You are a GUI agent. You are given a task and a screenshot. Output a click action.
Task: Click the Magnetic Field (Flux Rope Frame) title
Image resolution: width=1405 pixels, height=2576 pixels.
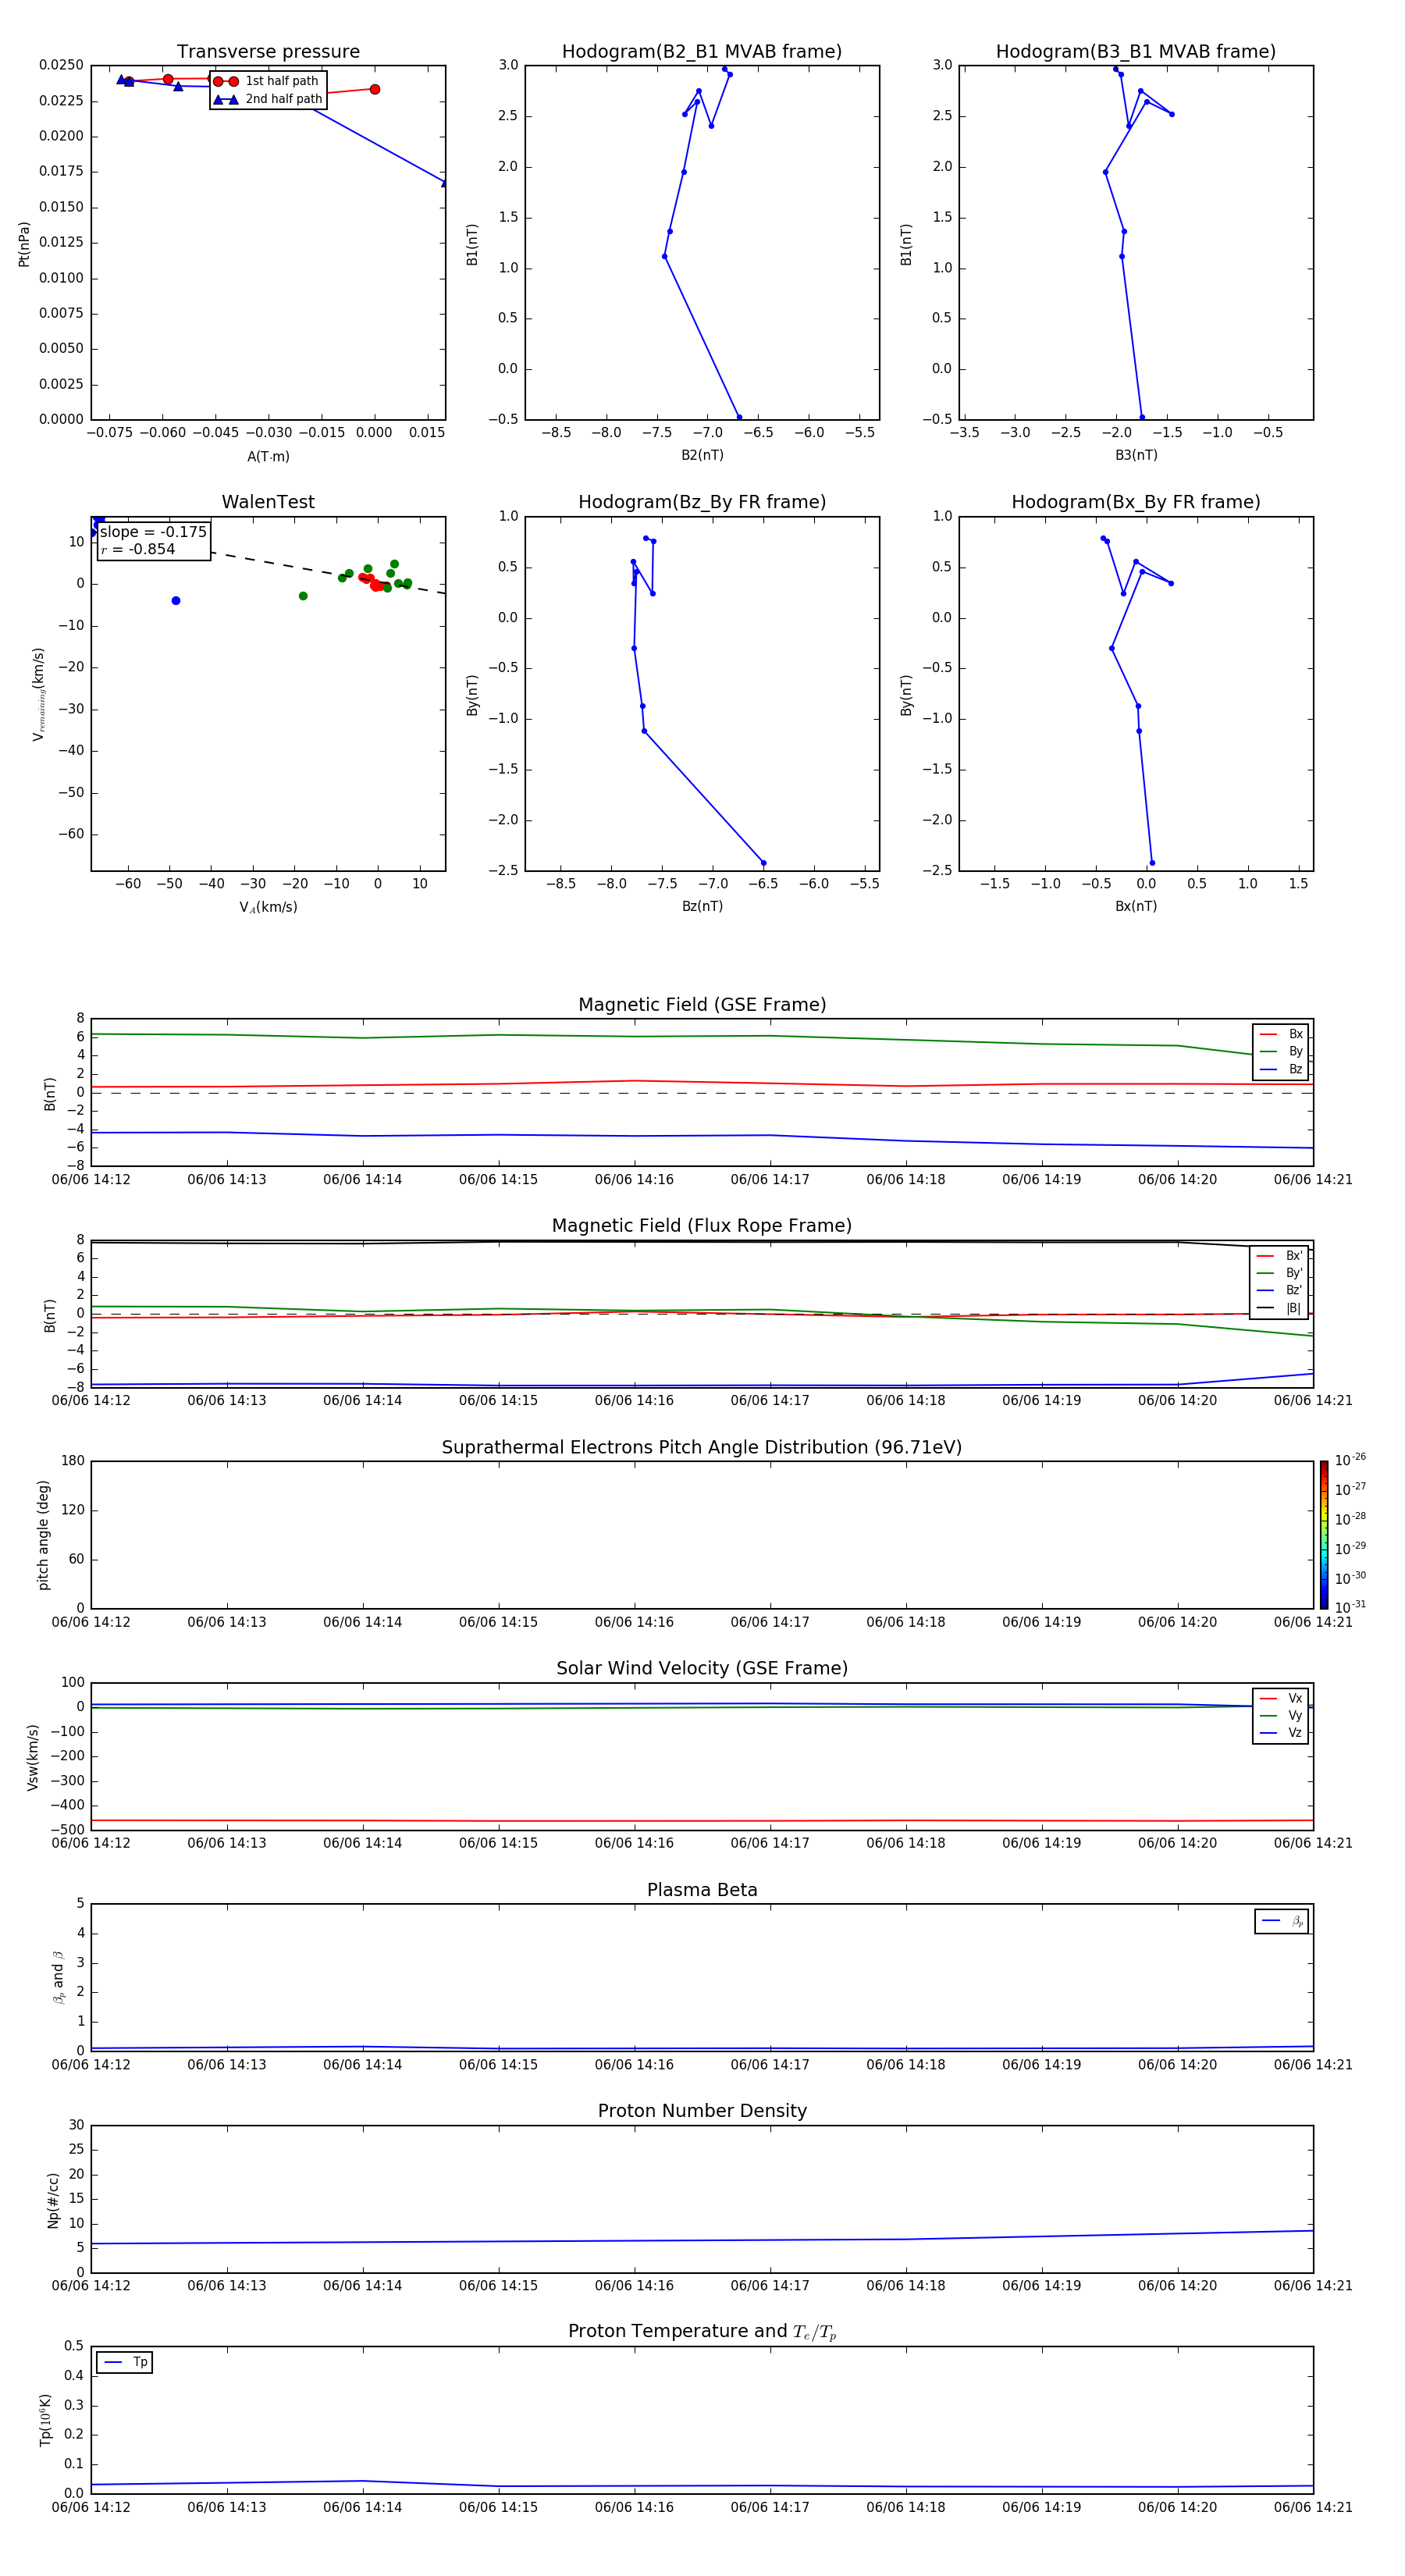[x=702, y=1226]
